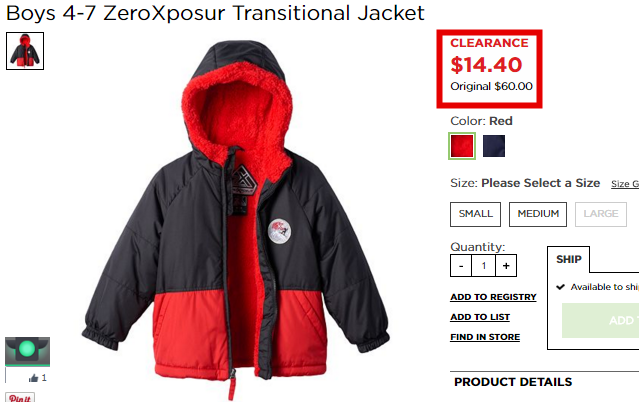
Task: Increase quantity with plus button
Action: pyautogui.click(x=506, y=265)
